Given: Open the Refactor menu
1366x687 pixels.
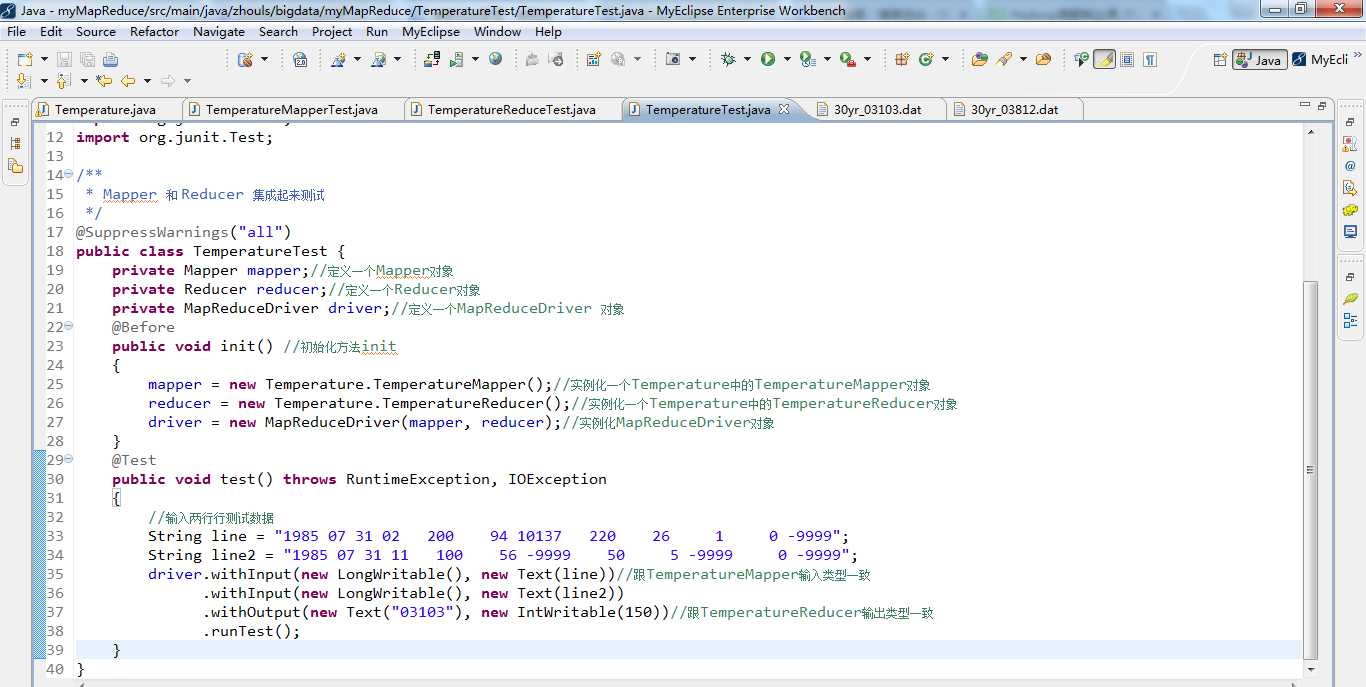Looking at the screenshot, I should click(154, 32).
